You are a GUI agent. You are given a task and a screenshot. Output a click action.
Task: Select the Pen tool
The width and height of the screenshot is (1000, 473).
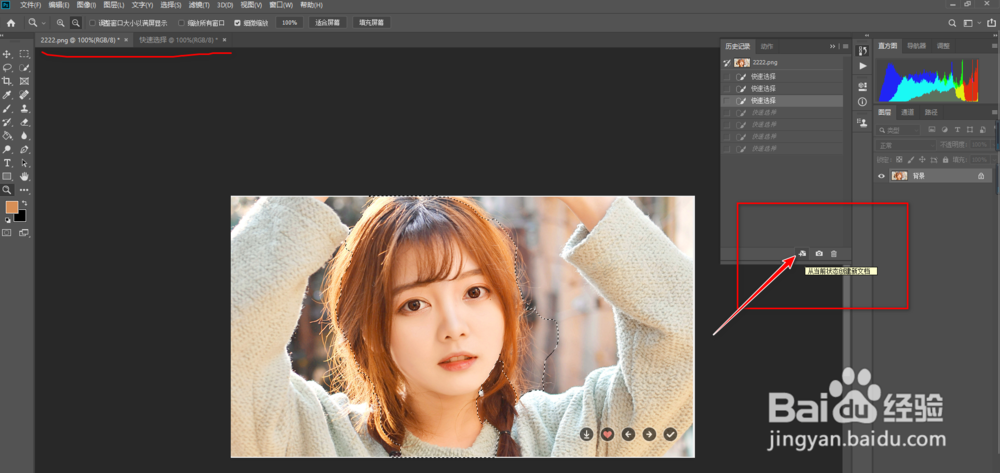pos(24,149)
